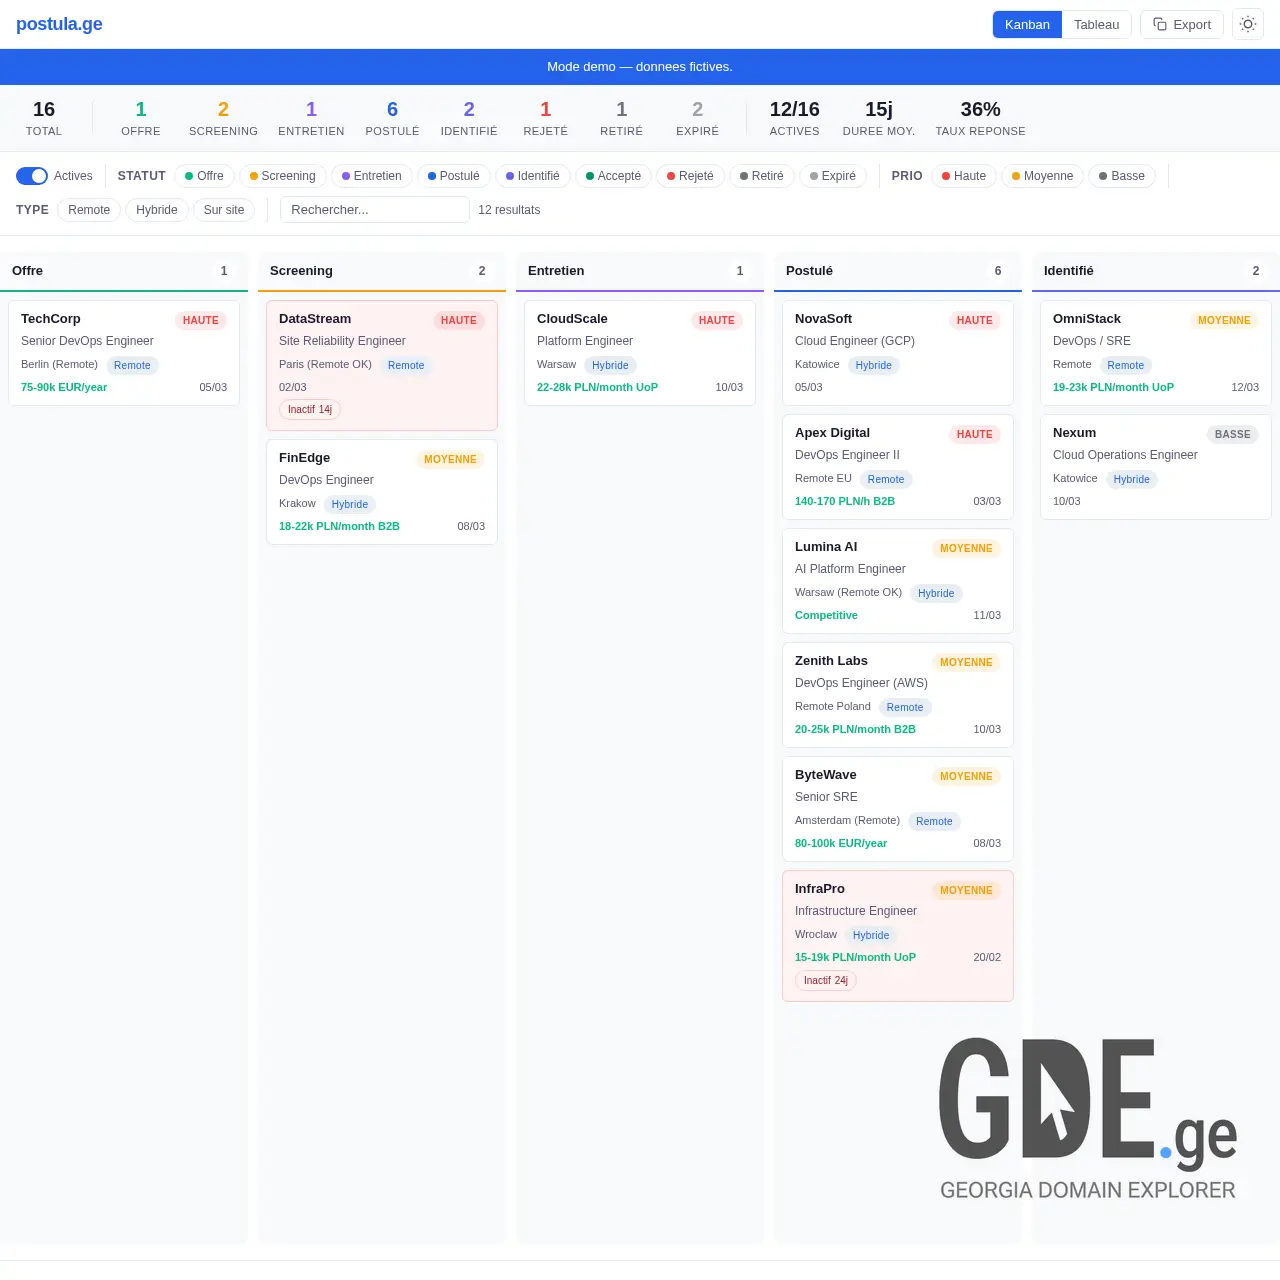Click the Entretien stat counter
The image size is (1280, 1280).
(x=311, y=118)
